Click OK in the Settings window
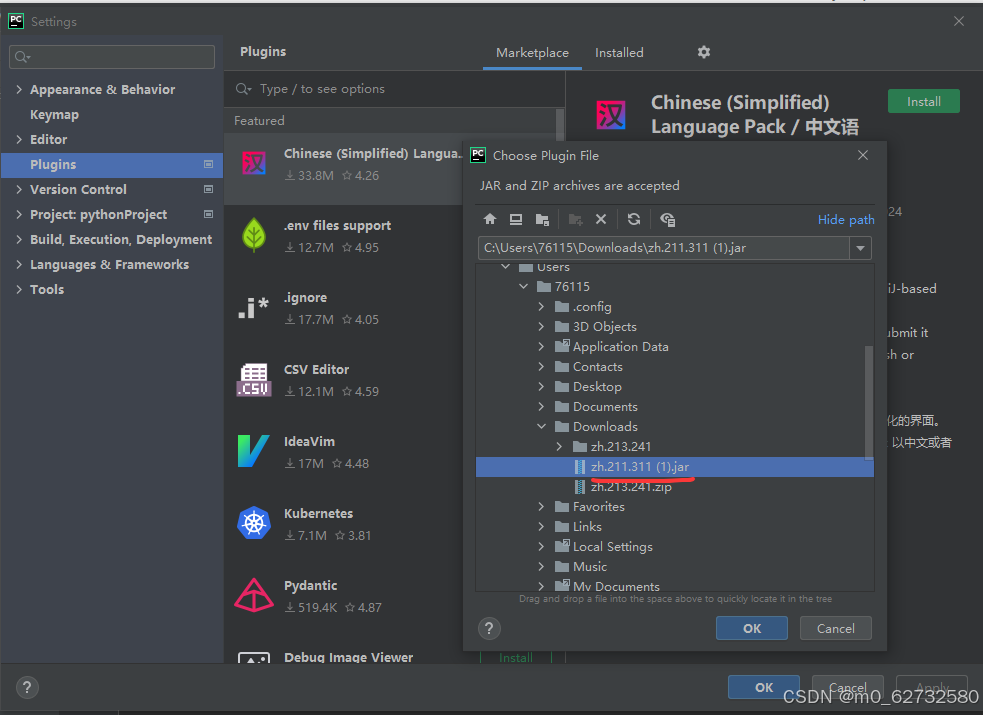This screenshot has height=715, width=983. (764, 687)
